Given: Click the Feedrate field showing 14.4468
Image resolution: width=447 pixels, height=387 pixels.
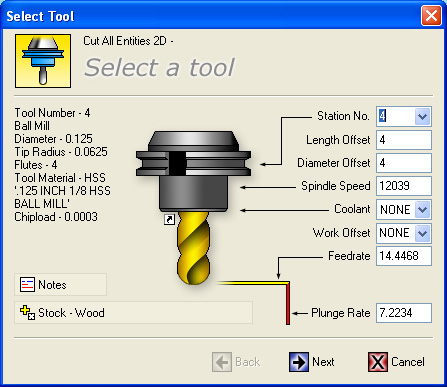Looking at the screenshot, I should [x=404, y=256].
